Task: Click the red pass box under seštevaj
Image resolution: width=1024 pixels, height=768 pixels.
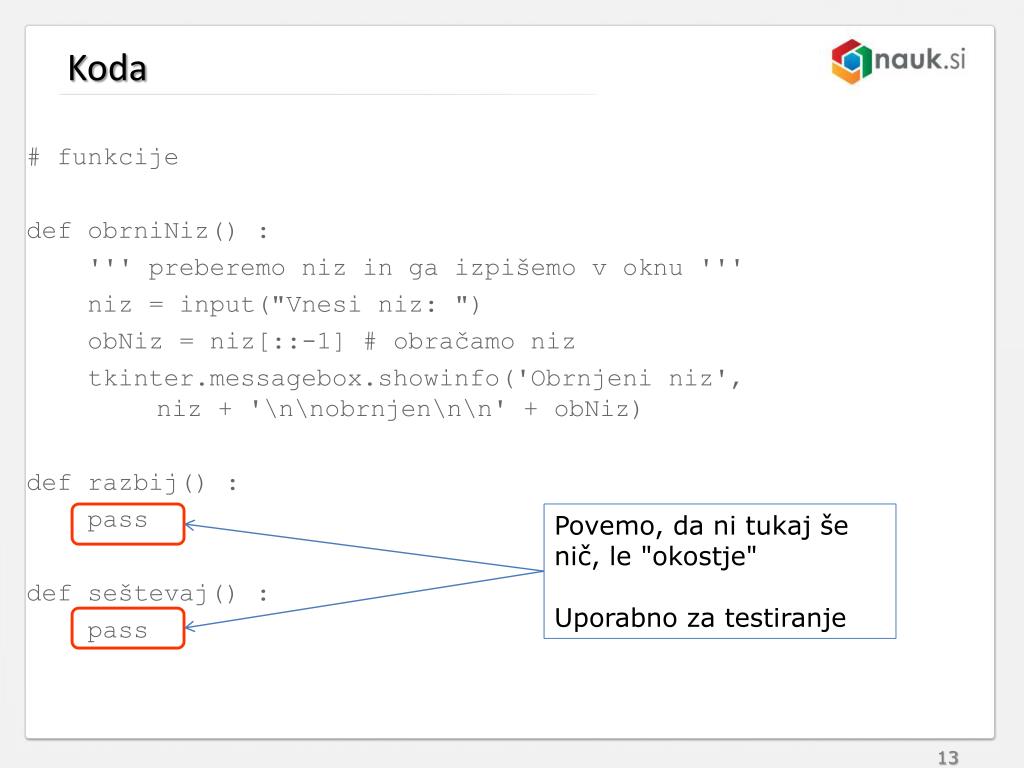Action: (128, 628)
